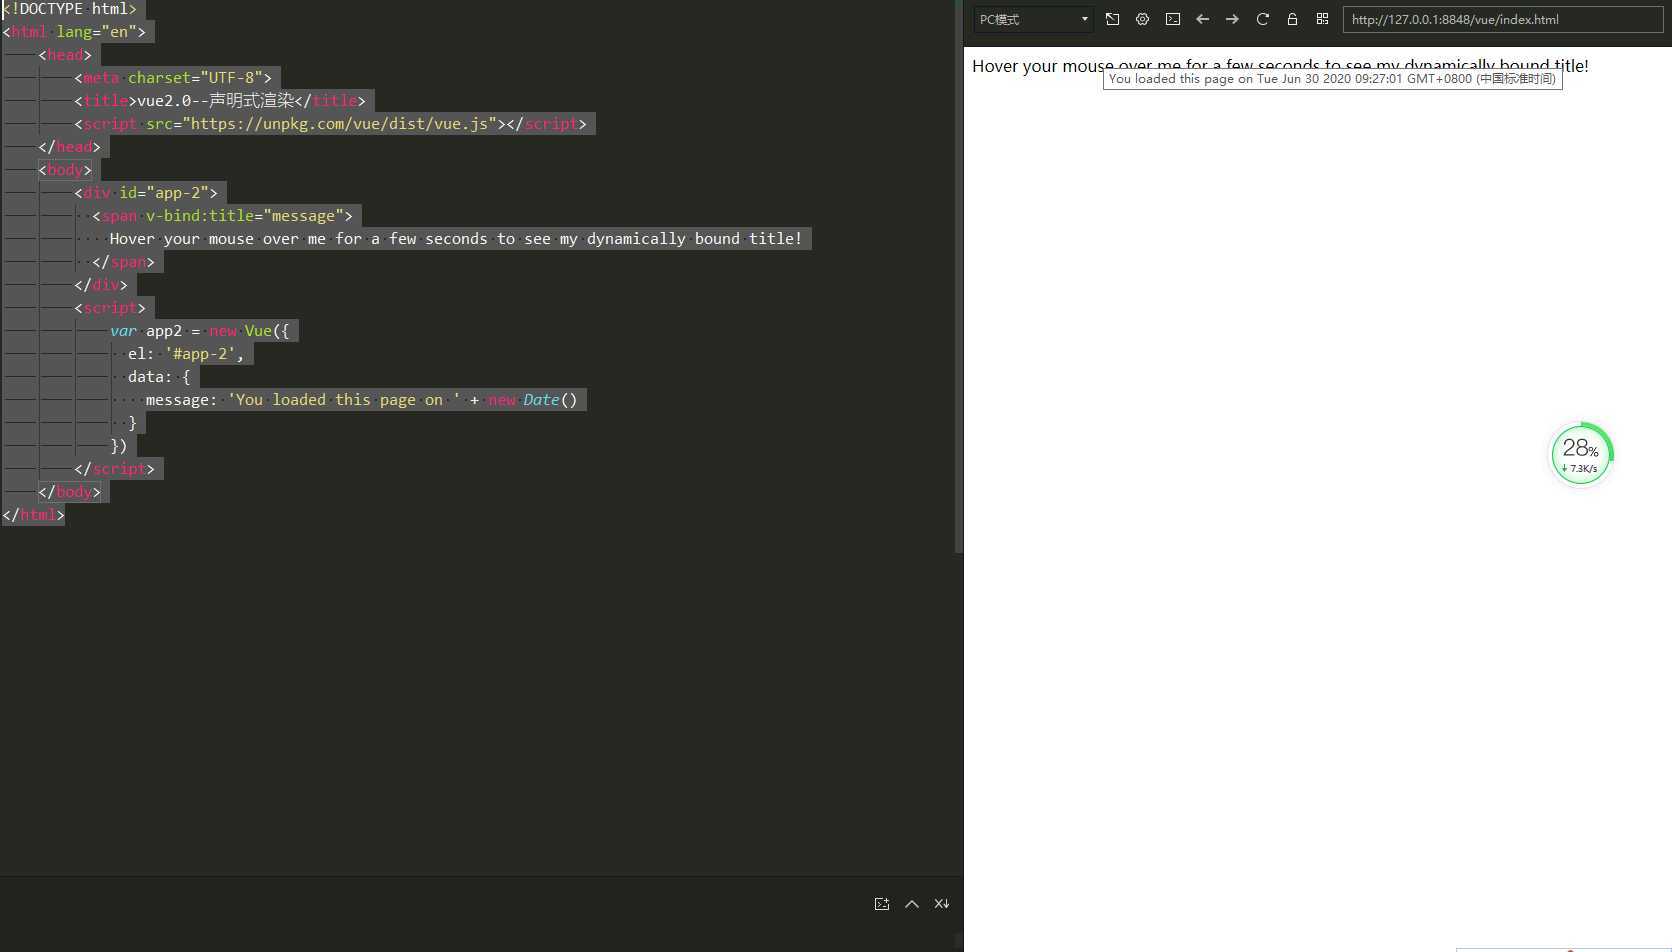
Task: Click the closing </div> tag line
Action: [101, 285]
